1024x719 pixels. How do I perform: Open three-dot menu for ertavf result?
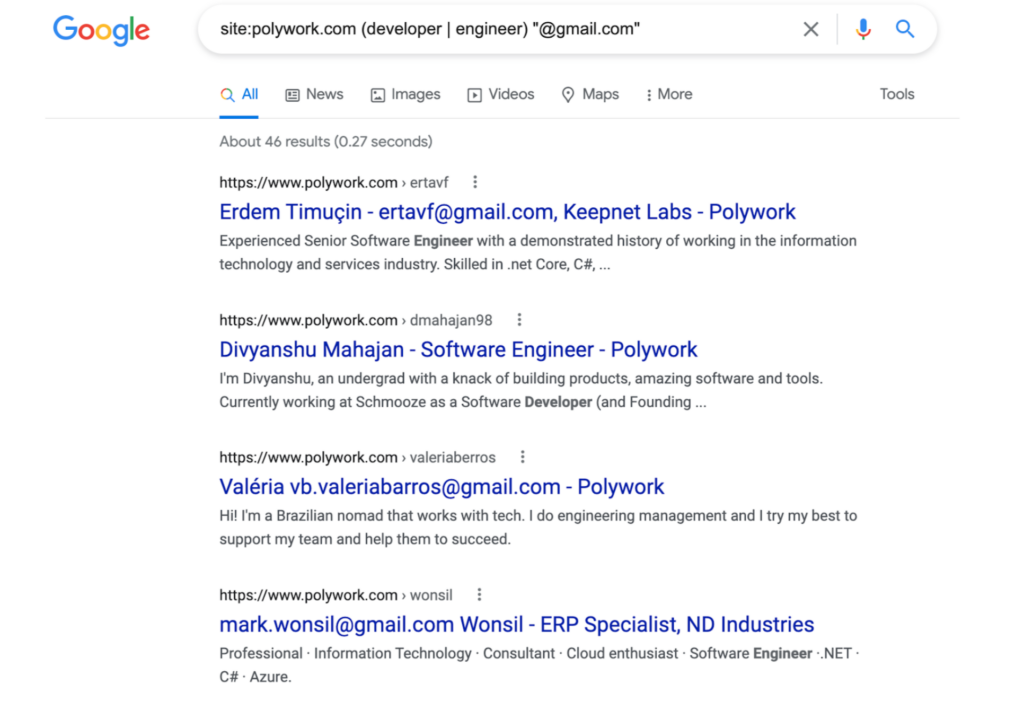pyautogui.click(x=475, y=182)
